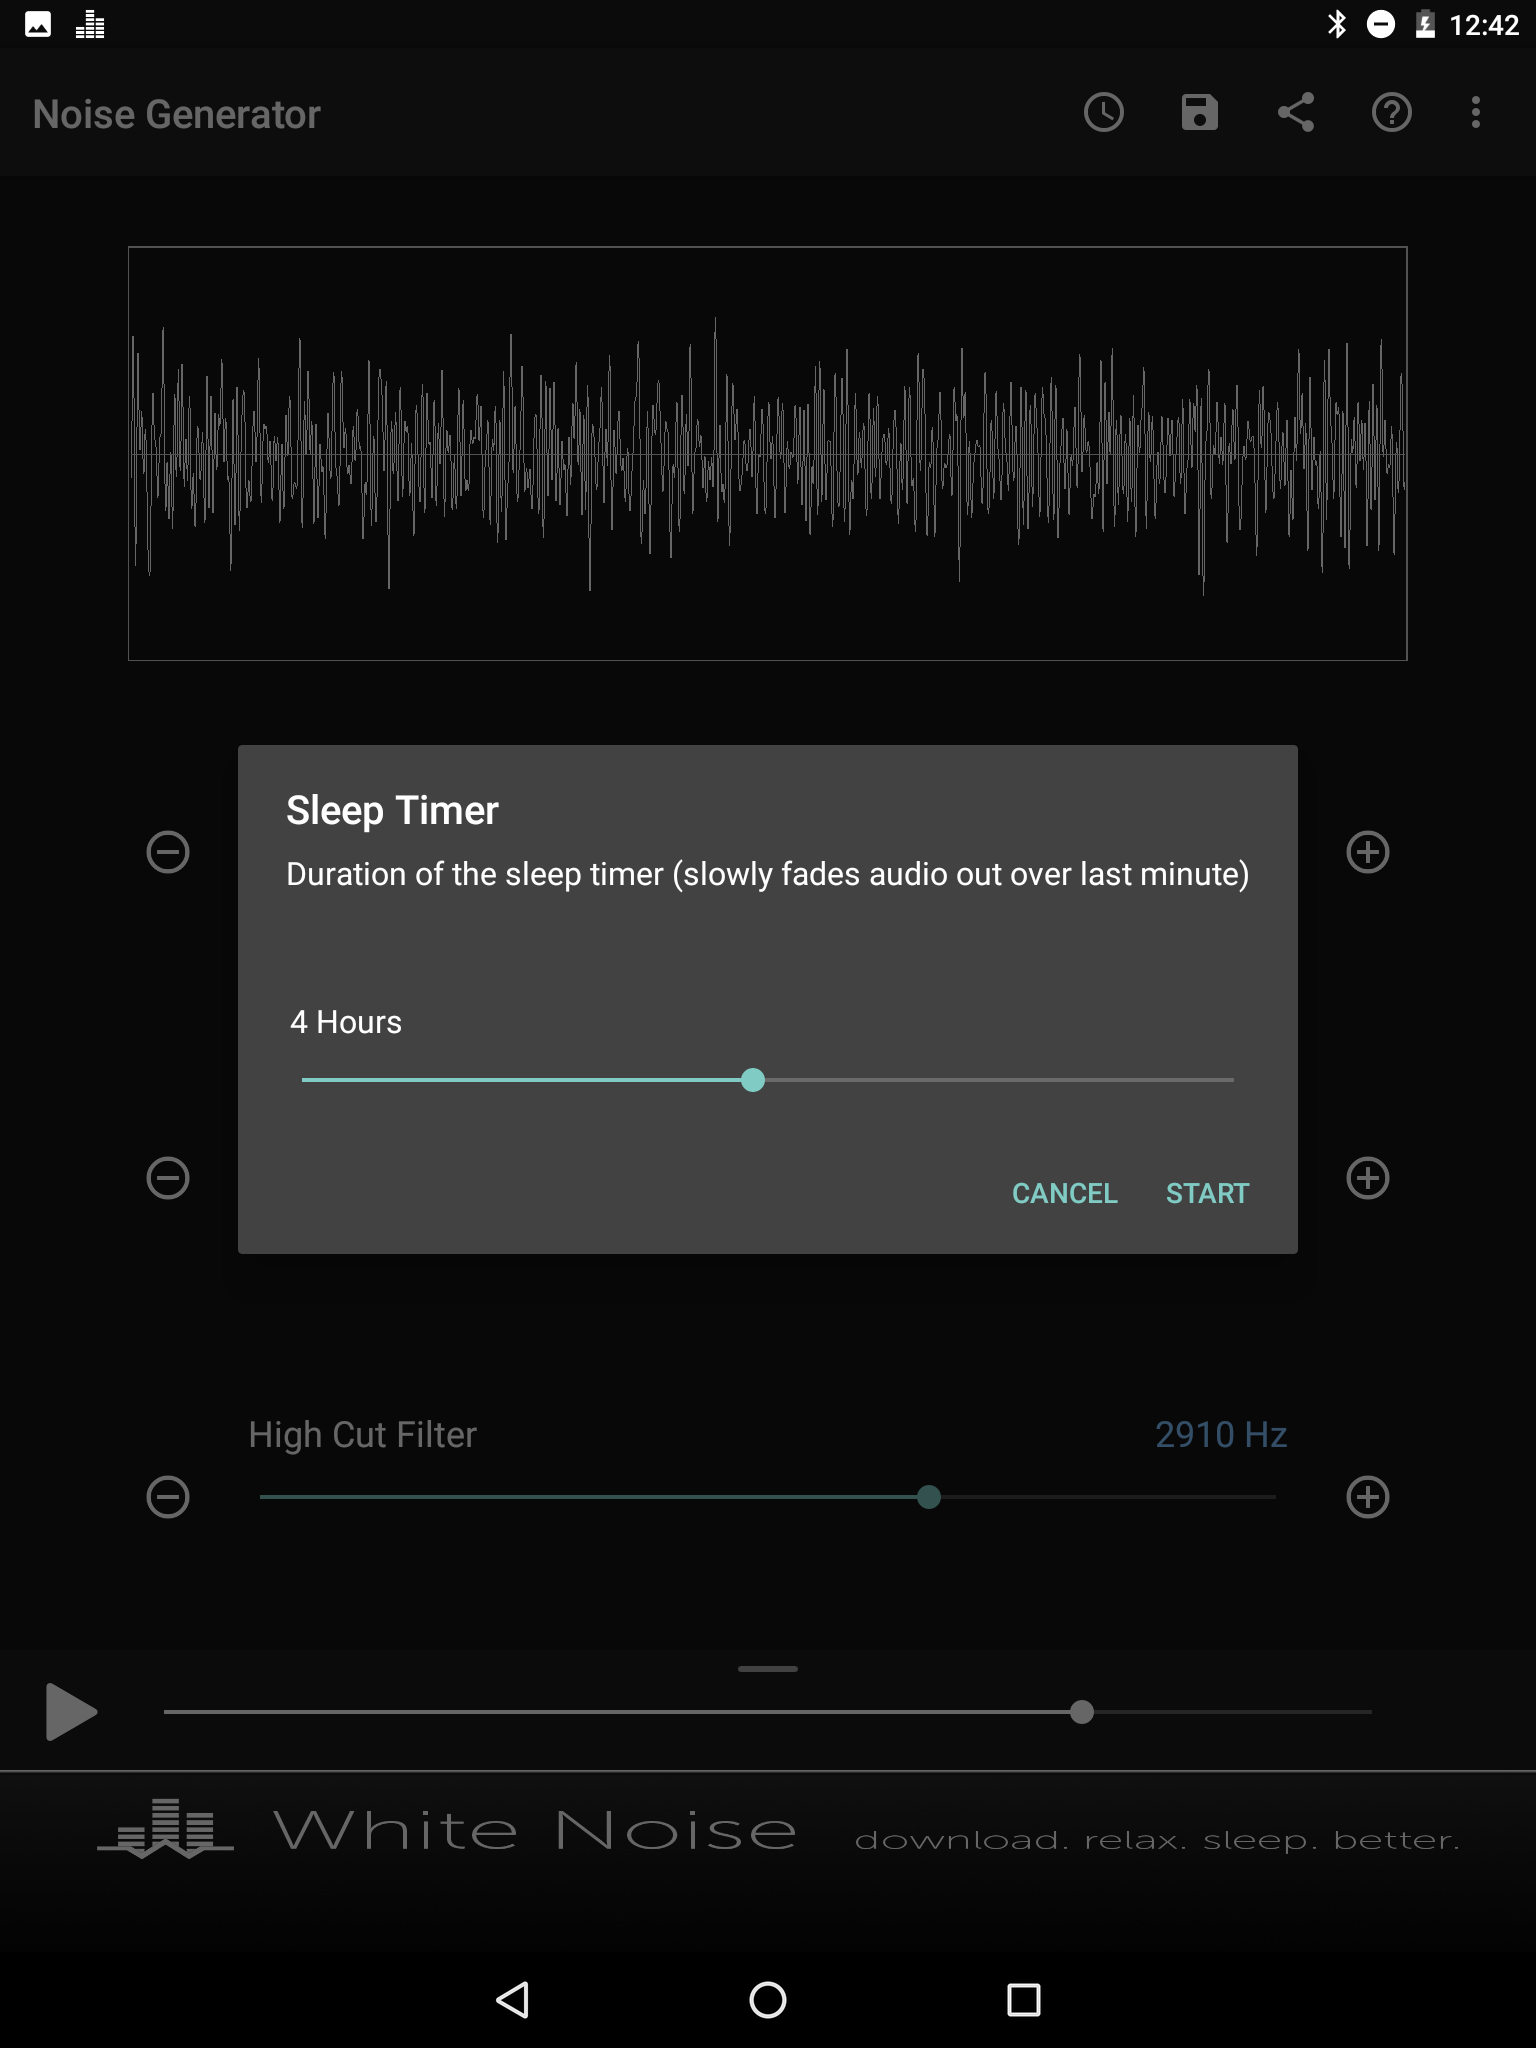Tap the Android recent apps button

click(x=1024, y=2000)
